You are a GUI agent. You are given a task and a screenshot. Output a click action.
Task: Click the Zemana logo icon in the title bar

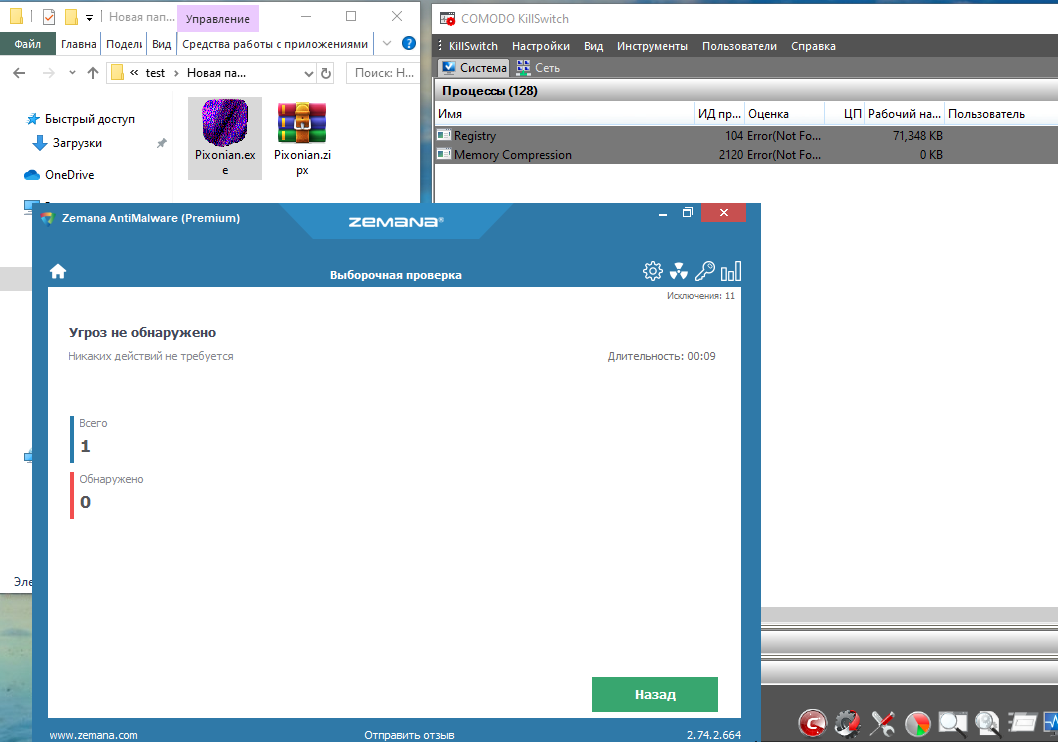pyautogui.click(x=47, y=218)
